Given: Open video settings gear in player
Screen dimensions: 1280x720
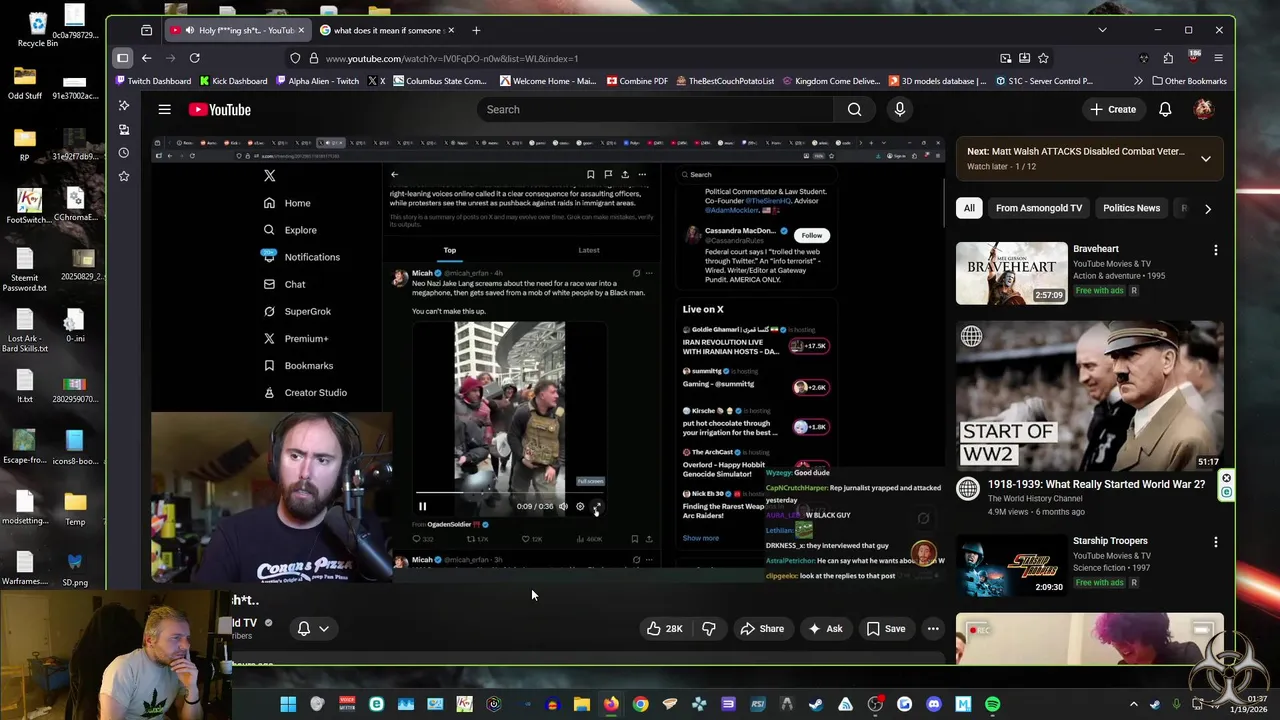Looking at the screenshot, I should click(x=580, y=507).
